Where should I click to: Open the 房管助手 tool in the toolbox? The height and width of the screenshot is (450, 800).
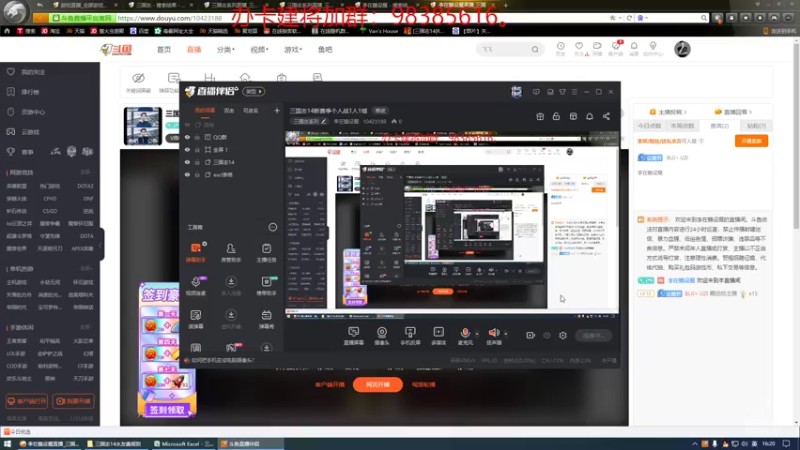[x=231, y=252]
